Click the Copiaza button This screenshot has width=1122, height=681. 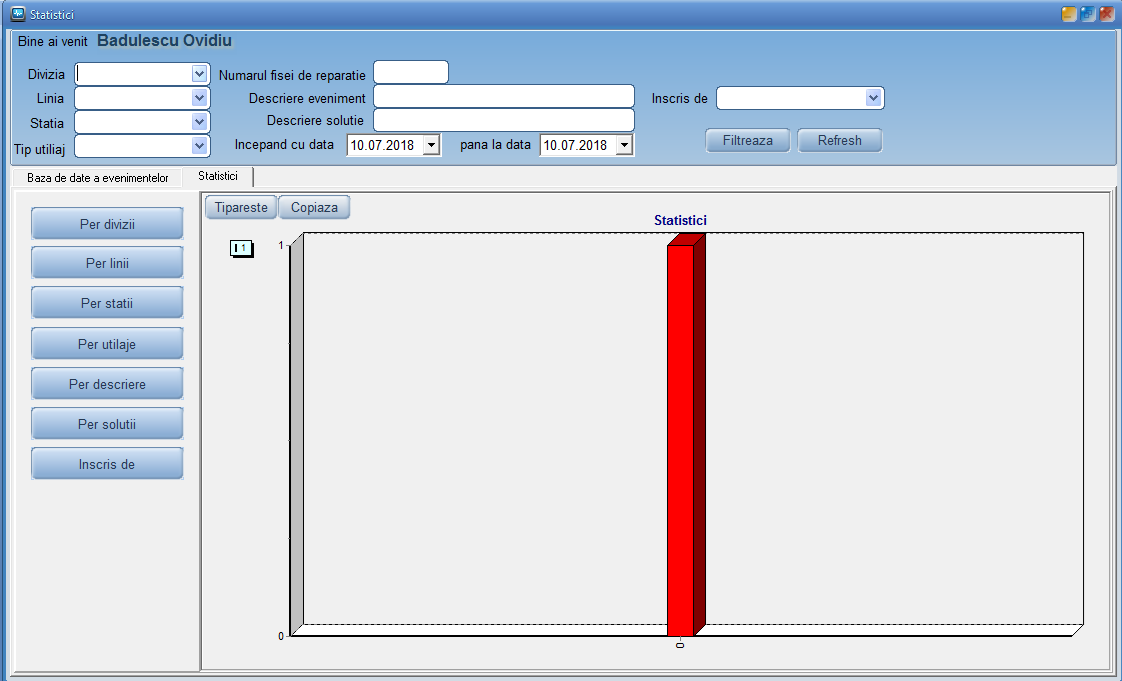[x=314, y=208]
